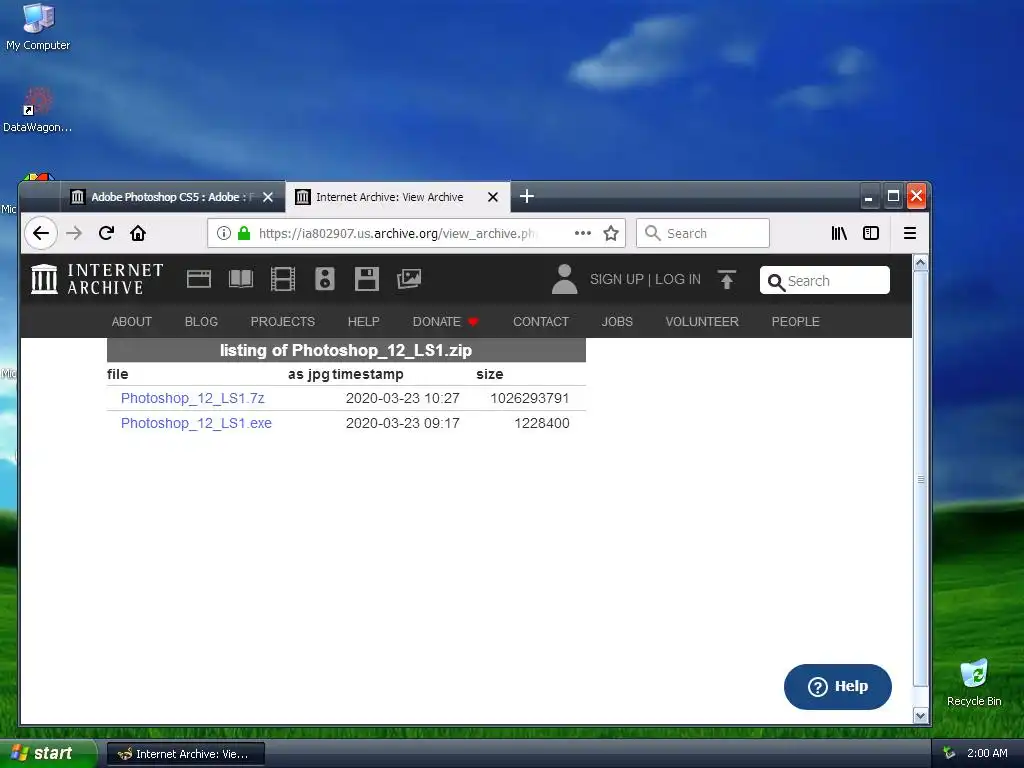Open the Firefox library icon
The width and height of the screenshot is (1024, 768).
(839, 233)
